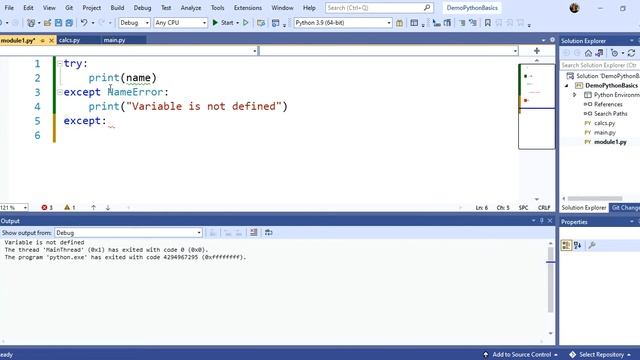Click the New Project icon
Image resolution: width=640 pixels, height=360 pixels.
(31, 23)
